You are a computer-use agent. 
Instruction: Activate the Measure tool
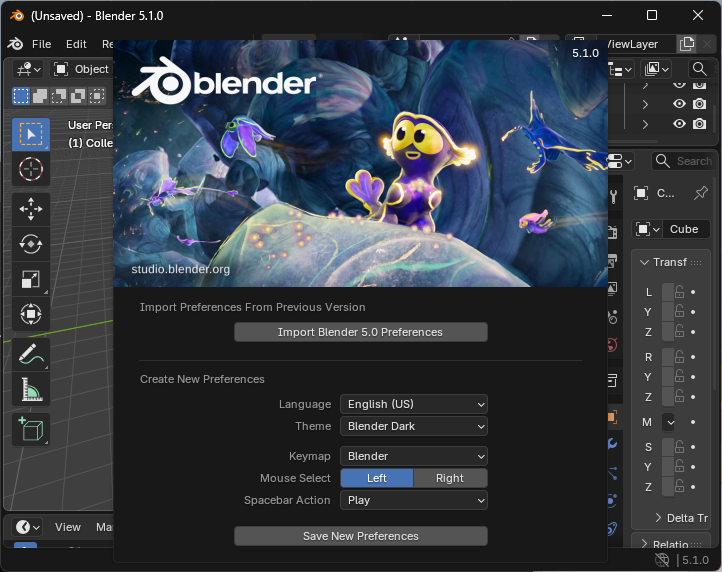coord(30,389)
